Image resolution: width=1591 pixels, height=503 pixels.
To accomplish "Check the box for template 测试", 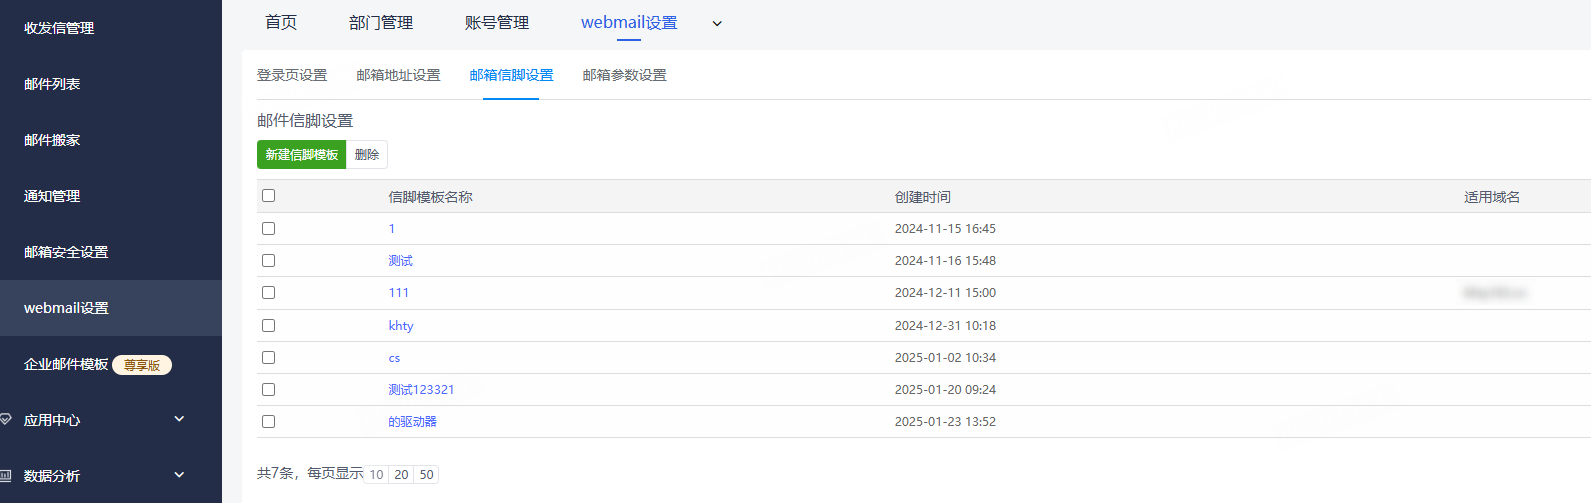I will point(268,261).
